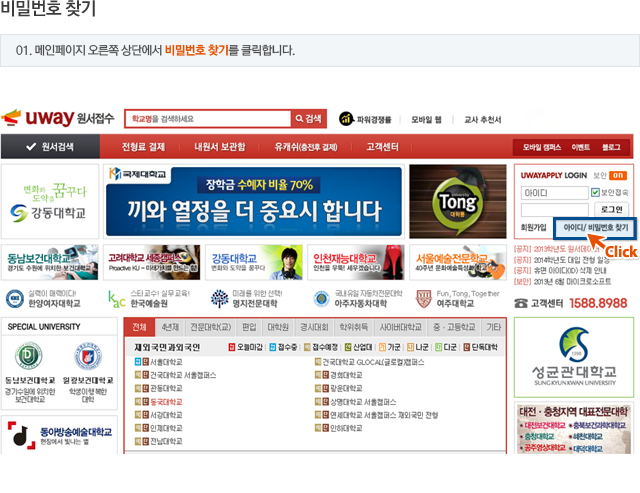
Task: Click the 원광보건대학교 round emblem
Action: pyautogui.click(x=88, y=356)
